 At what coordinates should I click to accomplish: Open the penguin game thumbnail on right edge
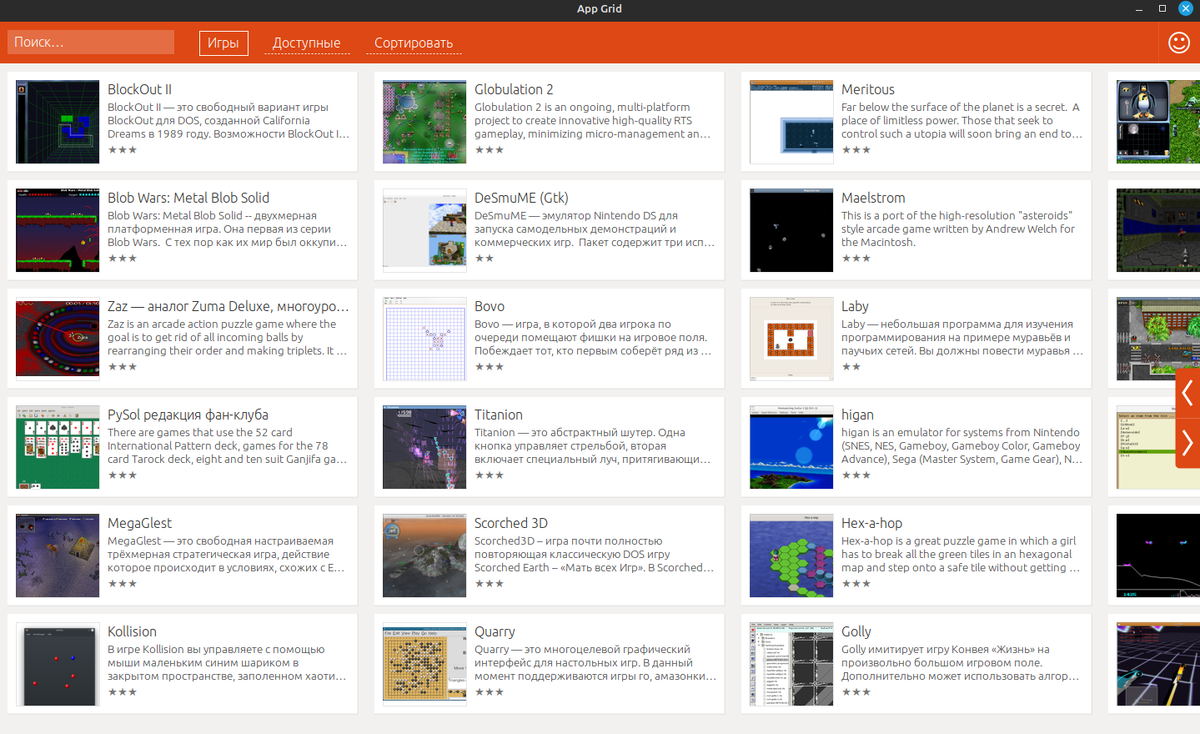click(x=1158, y=122)
